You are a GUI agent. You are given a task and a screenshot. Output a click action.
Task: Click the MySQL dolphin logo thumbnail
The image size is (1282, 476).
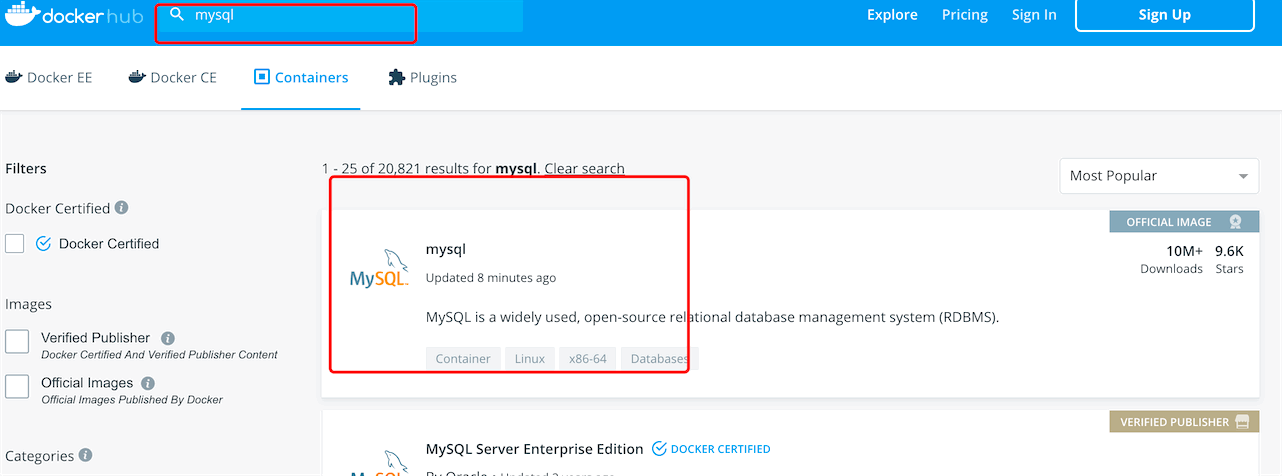tap(380, 269)
